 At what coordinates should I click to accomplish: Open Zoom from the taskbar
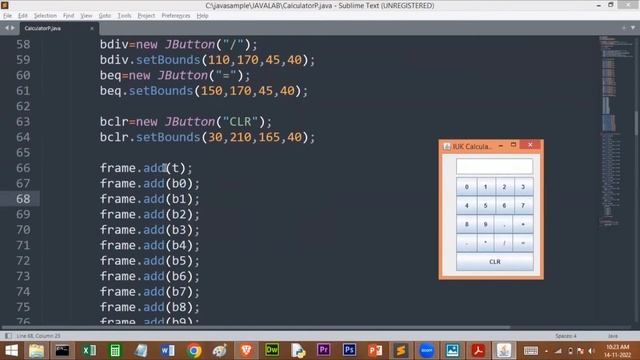[x=427, y=351]
